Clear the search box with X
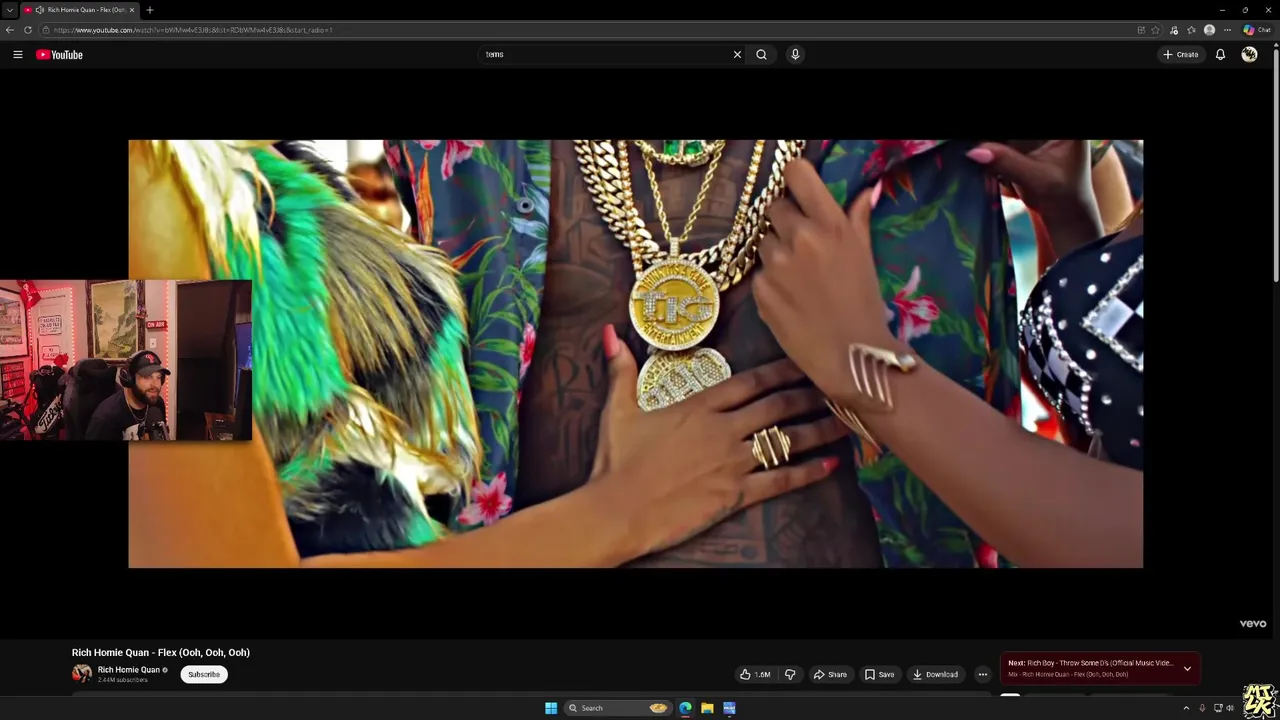This screenshot has width=1280, height=720. click(x=738, y=55)
